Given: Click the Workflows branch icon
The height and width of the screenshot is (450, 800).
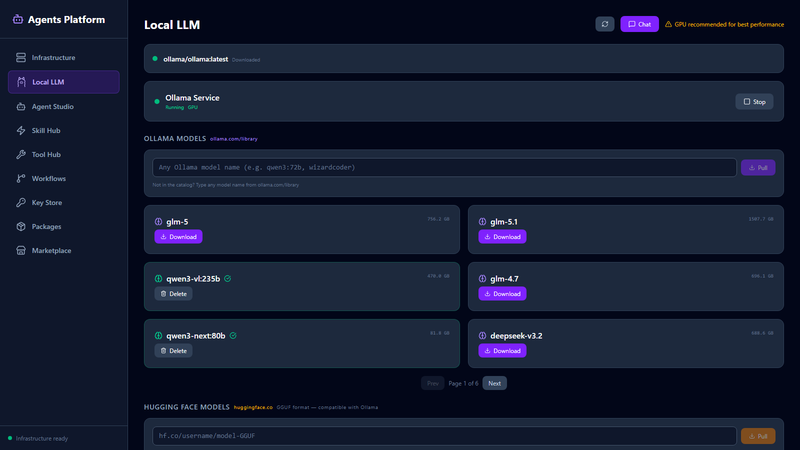Looking at the screenshot, I should point(21,178).
